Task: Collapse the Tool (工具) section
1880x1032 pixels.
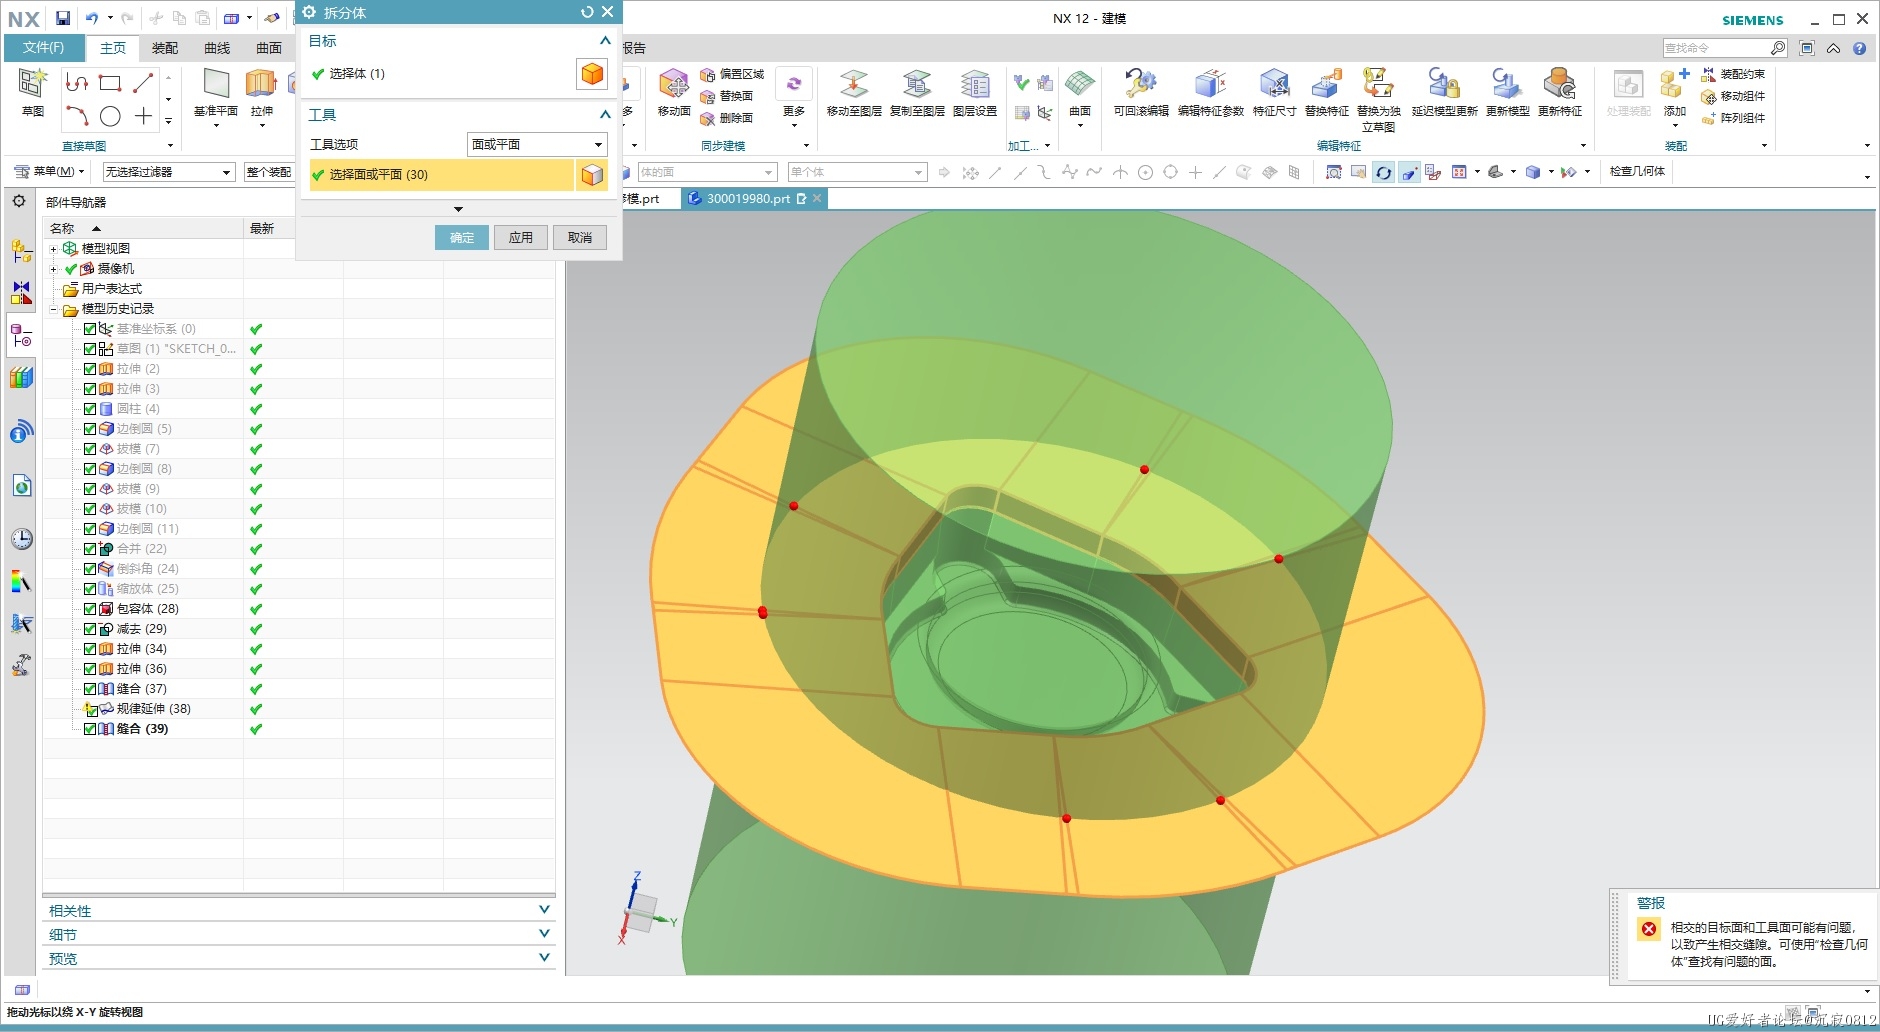Action: [x=605, y=114]
